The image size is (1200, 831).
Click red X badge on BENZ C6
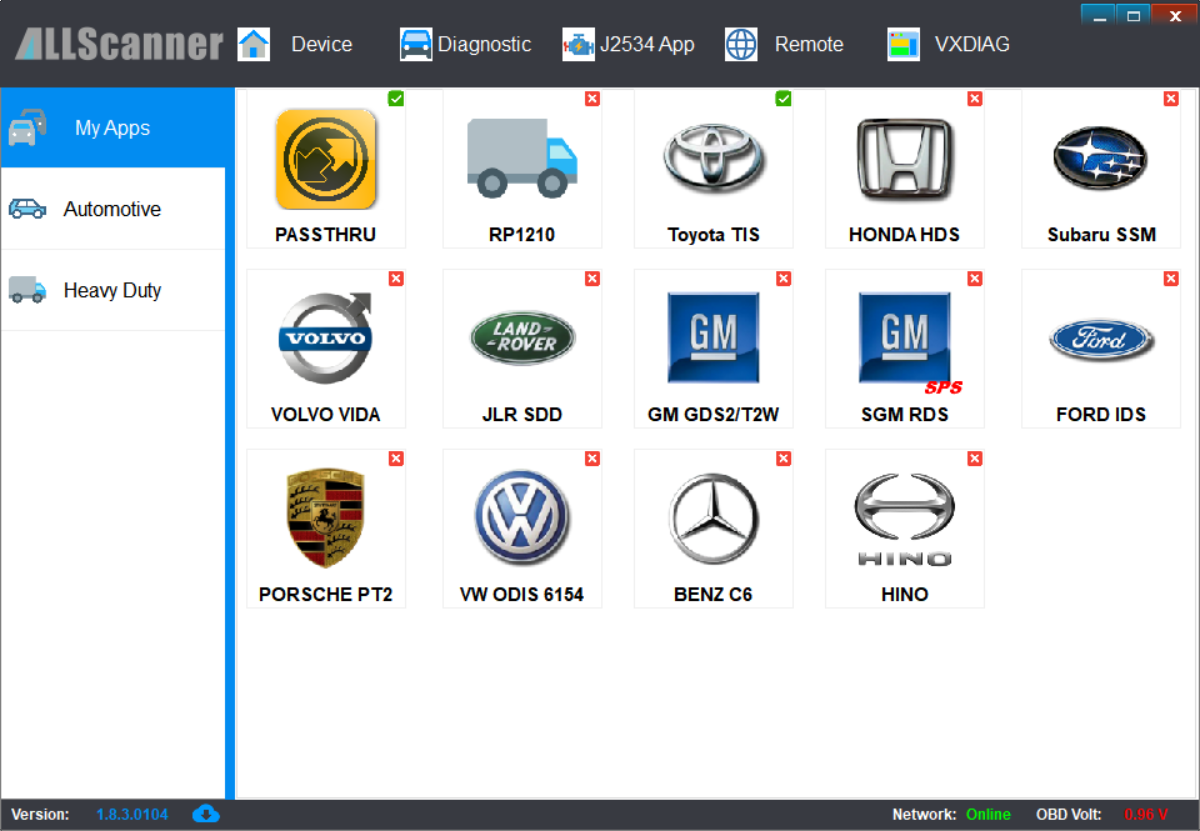click(783, 458)
